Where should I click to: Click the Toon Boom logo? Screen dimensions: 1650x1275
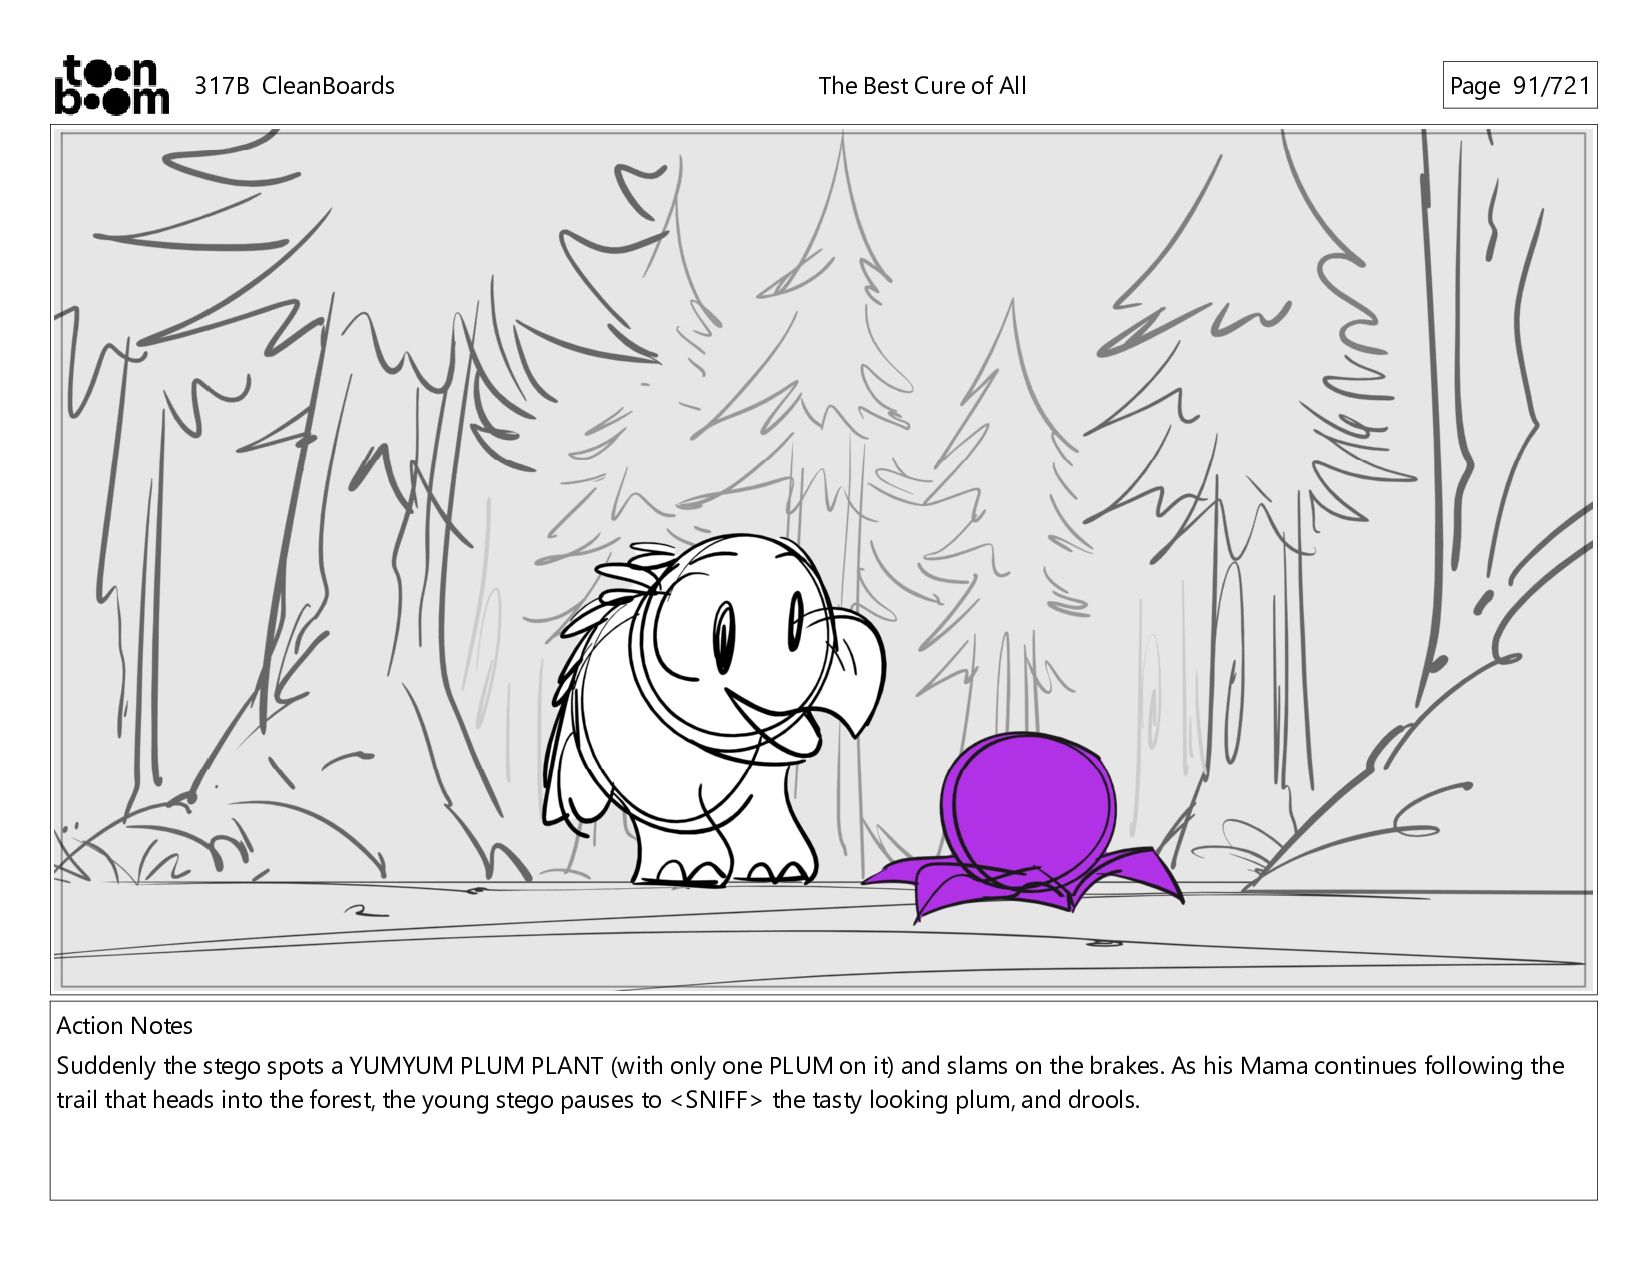click(x=111, y=85)
